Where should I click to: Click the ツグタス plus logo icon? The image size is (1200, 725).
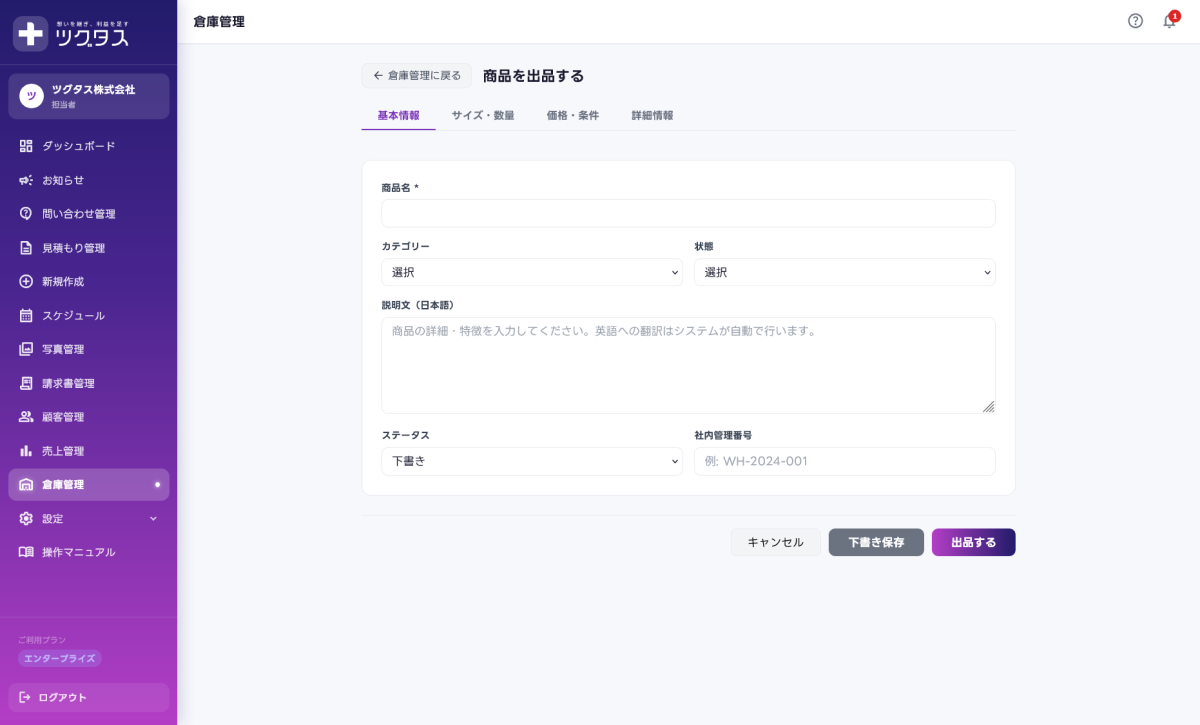click(x=31, y=33)
